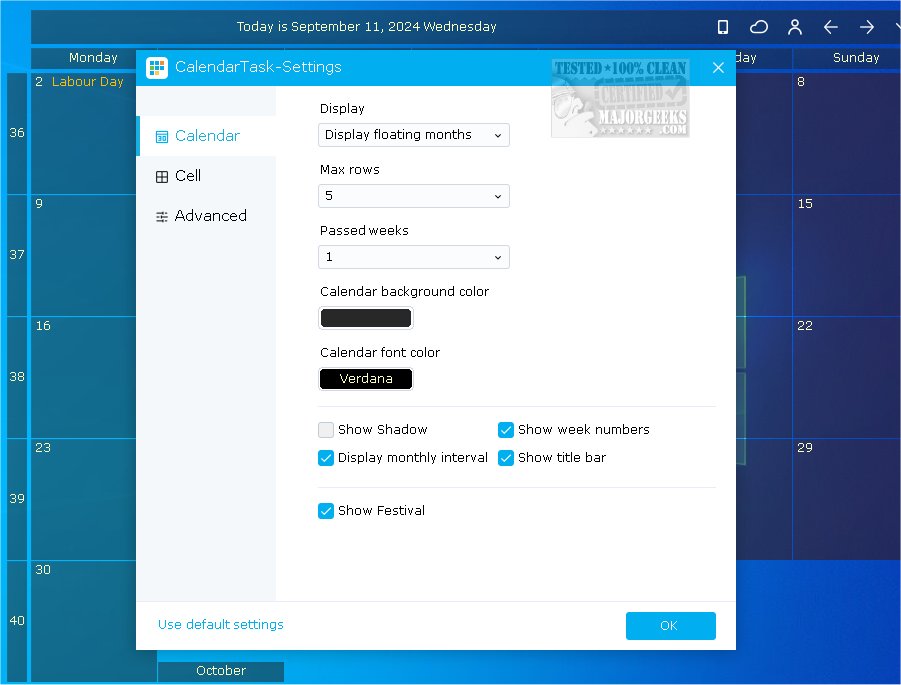The image size is (901, 685).
Task: Click the Advanced sliders icon in sidebar
Action: pyautogui.click(x=162, y=217)
